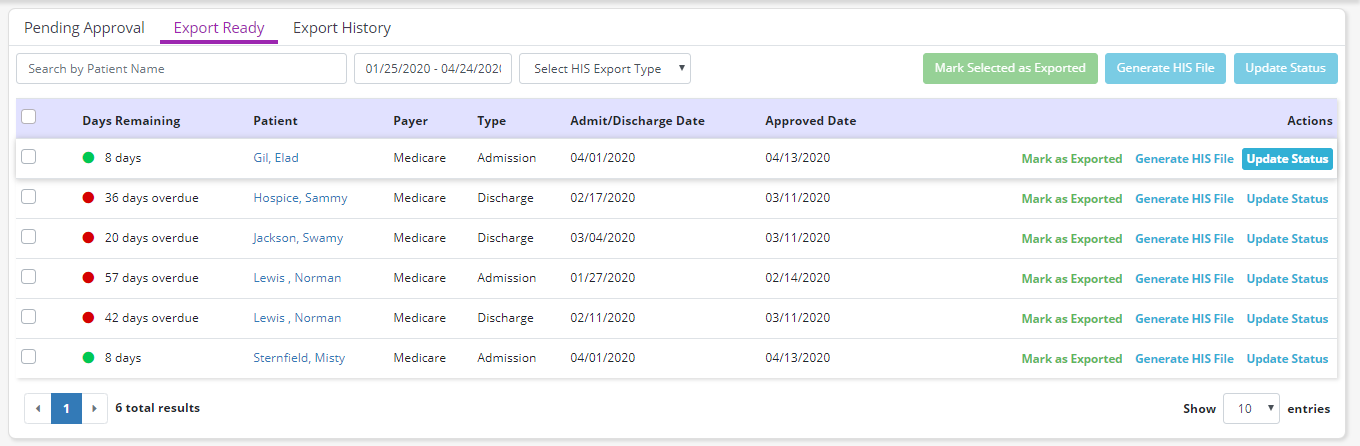This screenshot has height=446, width=1360.
Task: Go to next page arrow in pagination
Action: (94, 408)
